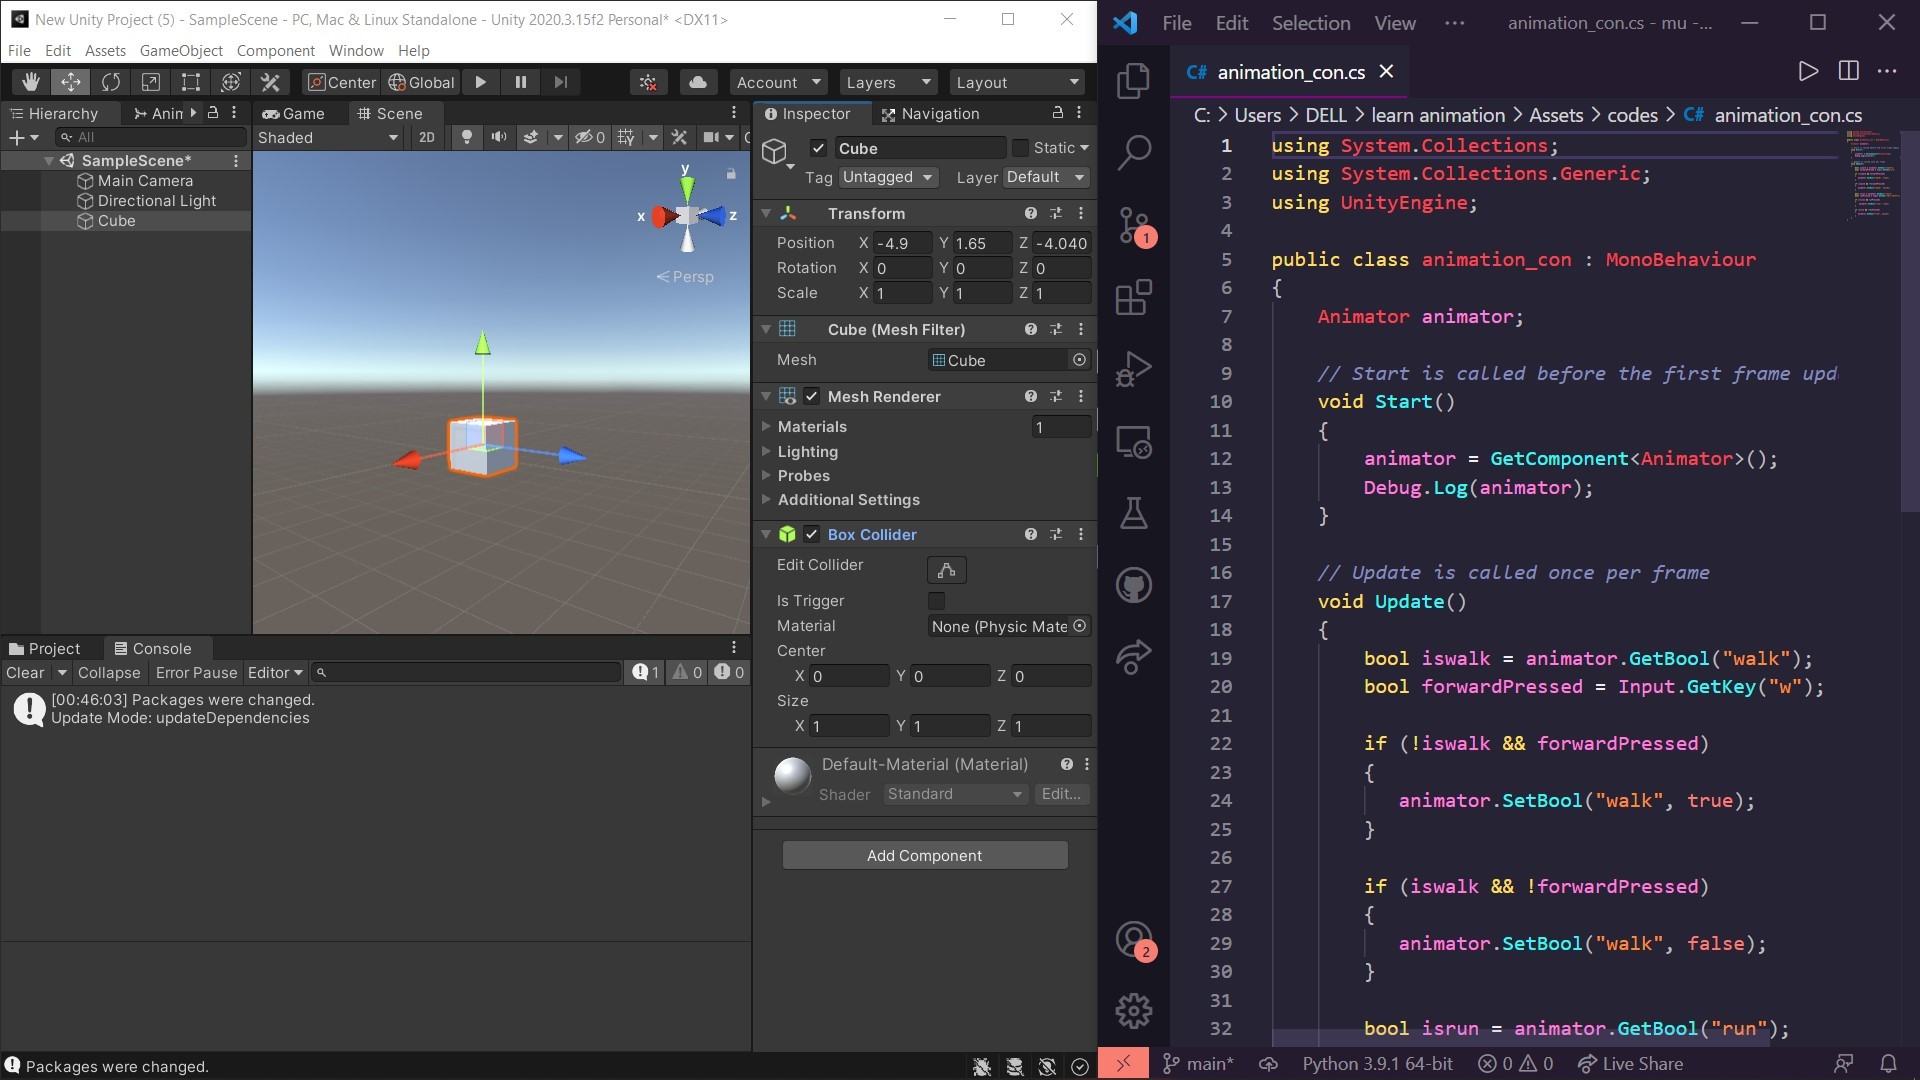Image resolution: width=1920 pixels, height=1080 pixels.
Task: Click the Clear console button
Action: click(25, 673)
